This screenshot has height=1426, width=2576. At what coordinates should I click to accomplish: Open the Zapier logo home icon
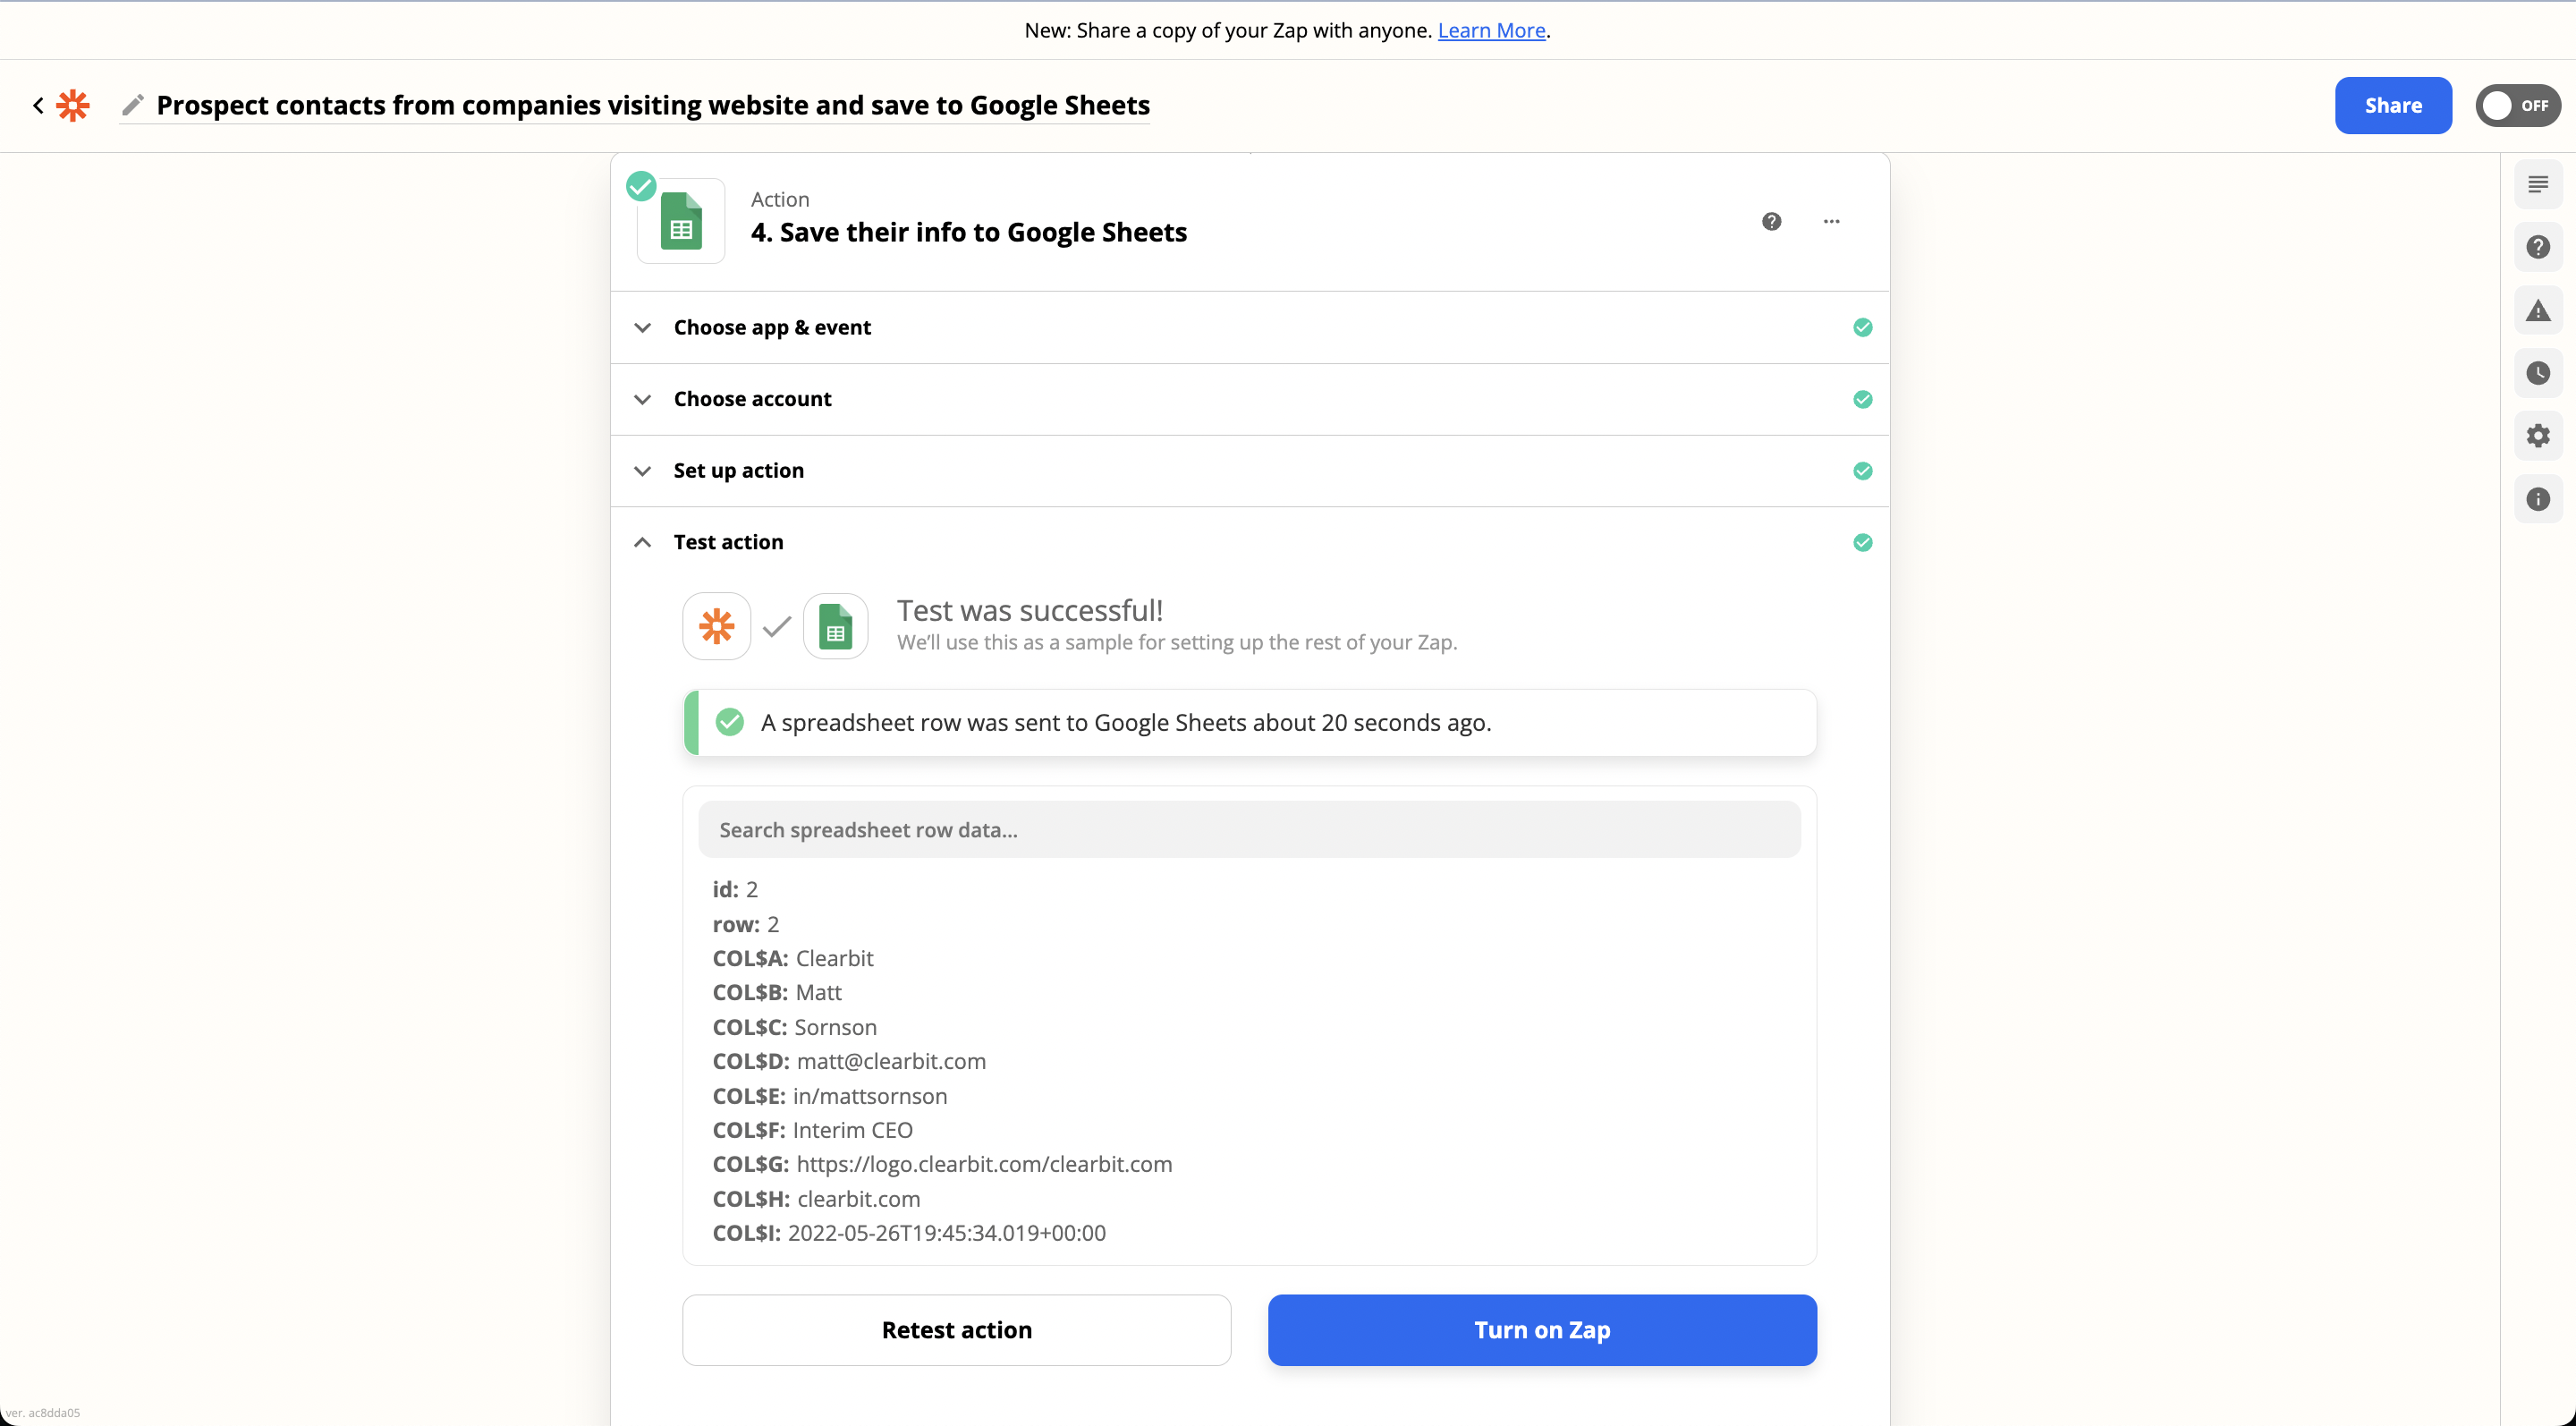pyautogui.click(x=73, y=105)
